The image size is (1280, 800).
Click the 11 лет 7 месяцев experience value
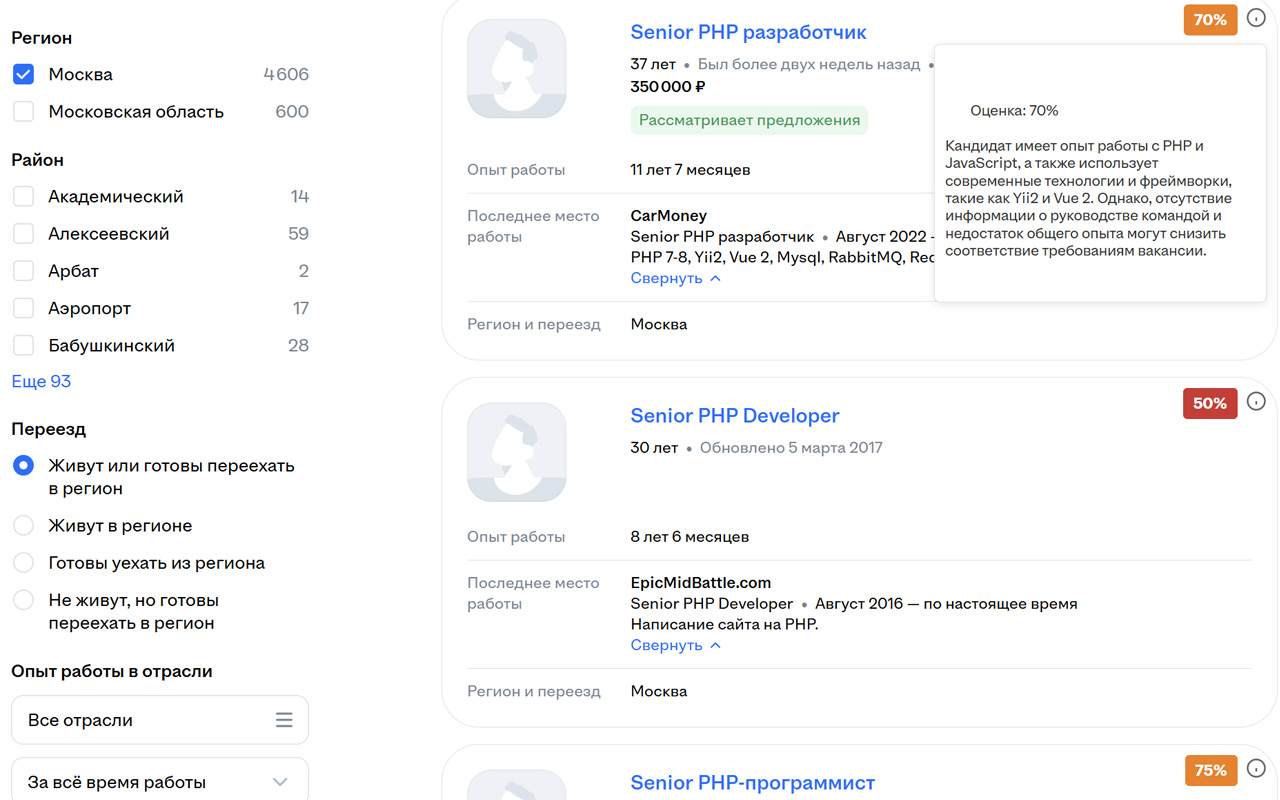[690, 169]
